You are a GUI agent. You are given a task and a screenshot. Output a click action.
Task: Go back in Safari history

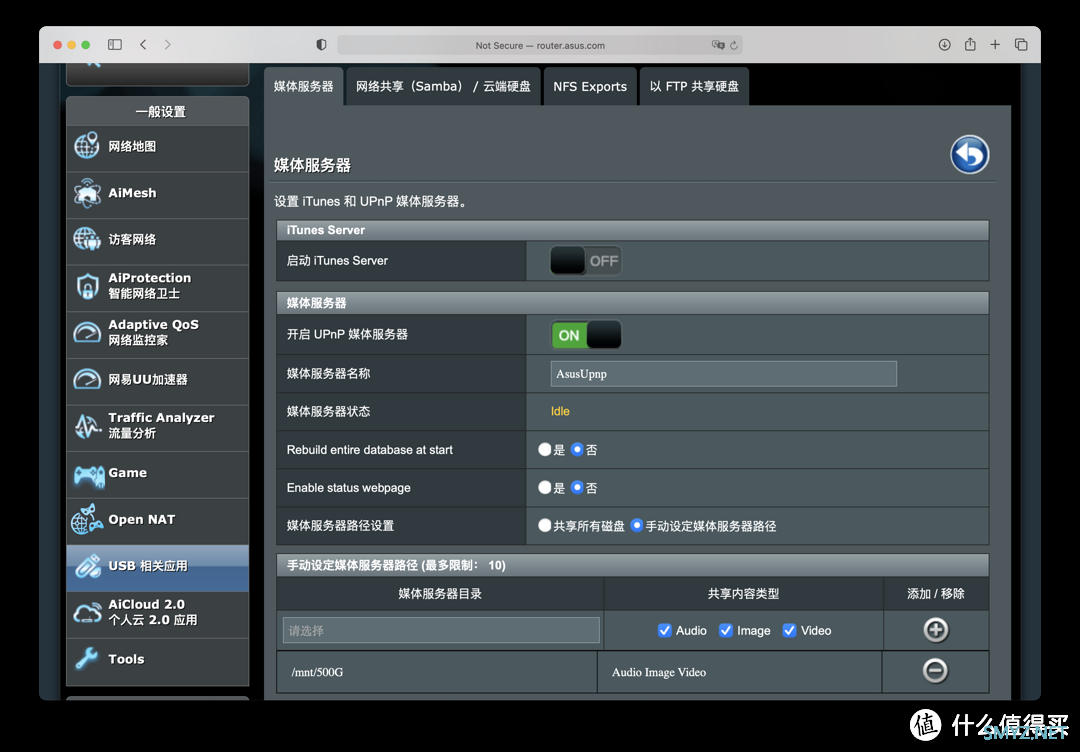tap(143, 45)
